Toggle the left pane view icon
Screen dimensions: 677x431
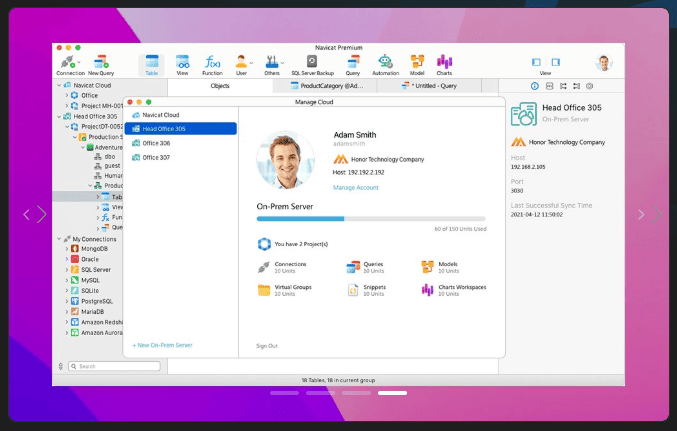coord(536,62)
